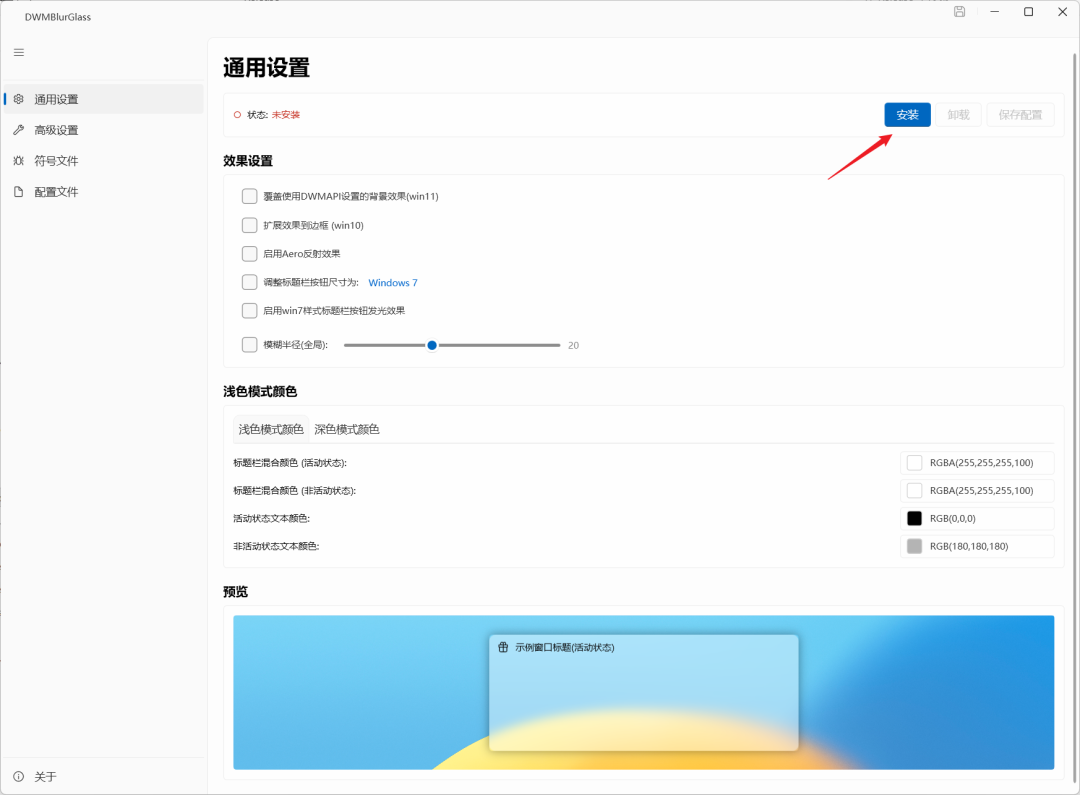Open the 活动状态文本颜色 RGB(0,0,0) color swatch

[x=914, y=518]
